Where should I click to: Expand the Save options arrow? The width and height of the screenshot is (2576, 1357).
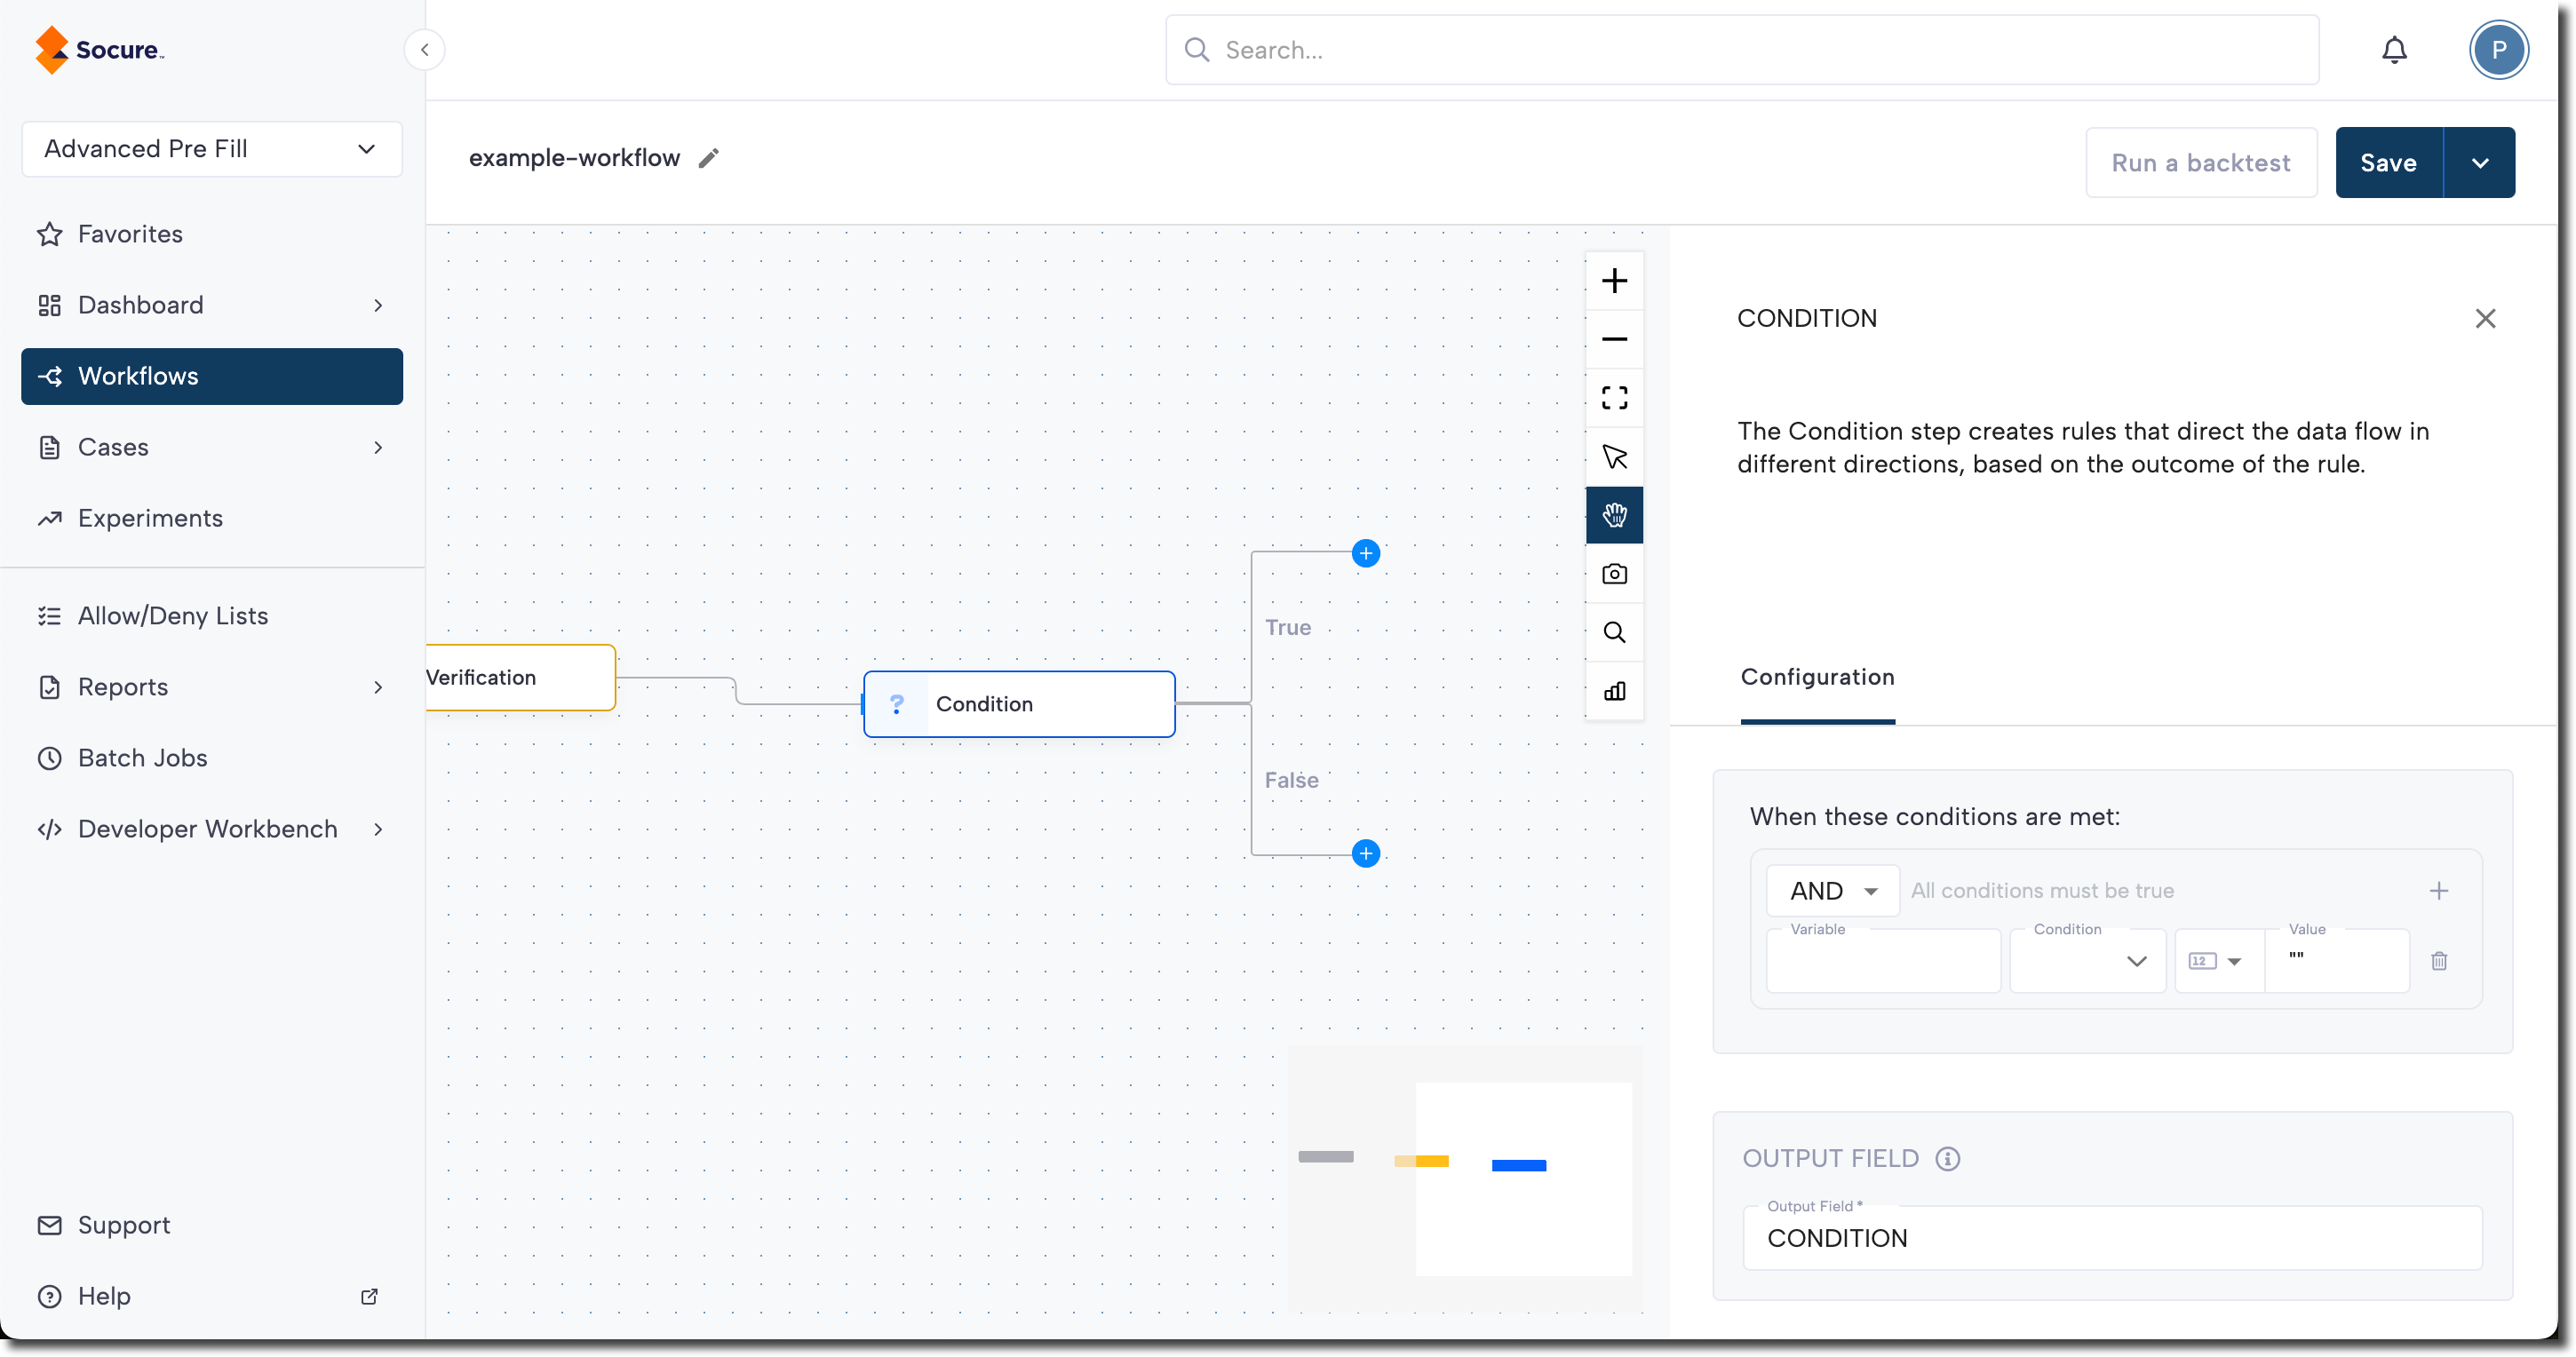click(x=2479, y=163)
